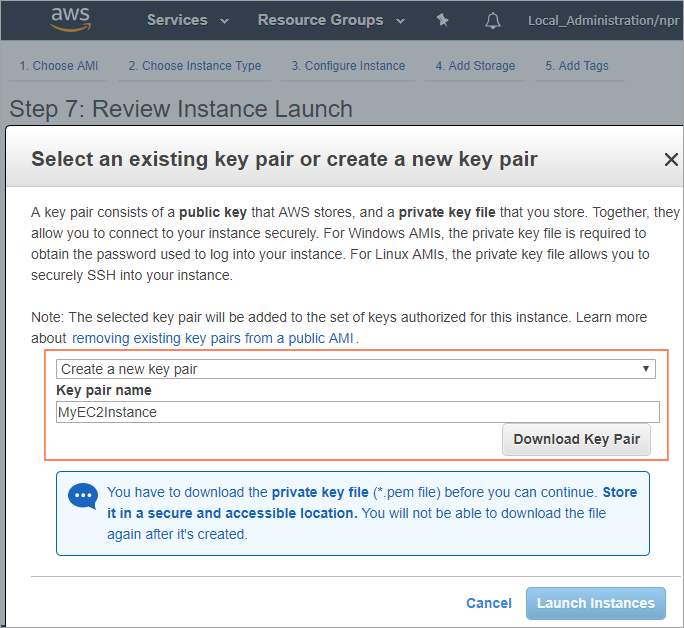Click the AWS logo home icon
This screenshot has width=684, height=628.
point(71,20)
